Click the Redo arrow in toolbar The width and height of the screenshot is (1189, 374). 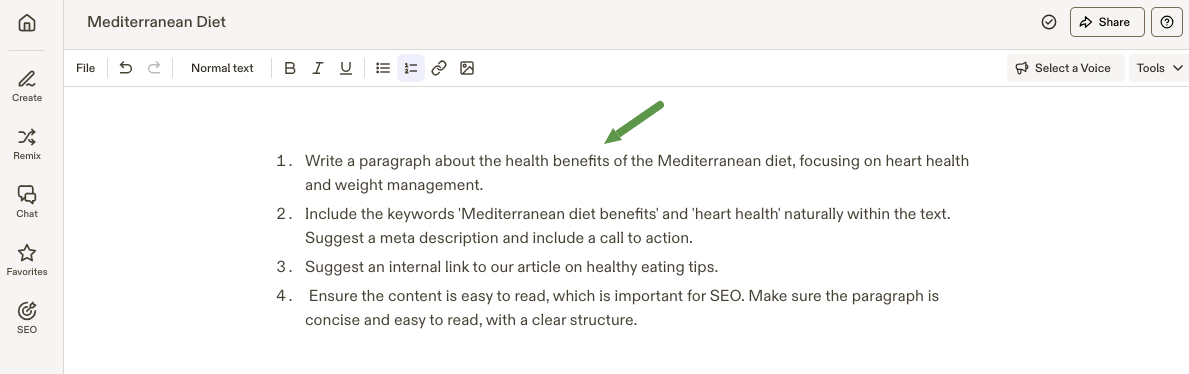(154, 68)
